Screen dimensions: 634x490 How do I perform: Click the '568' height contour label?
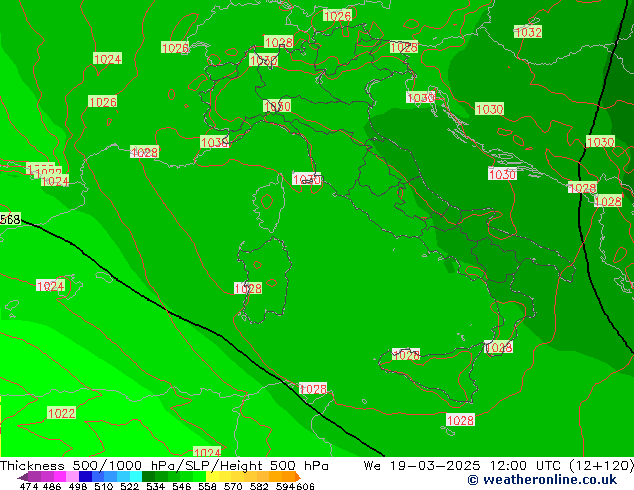point(10,219)
